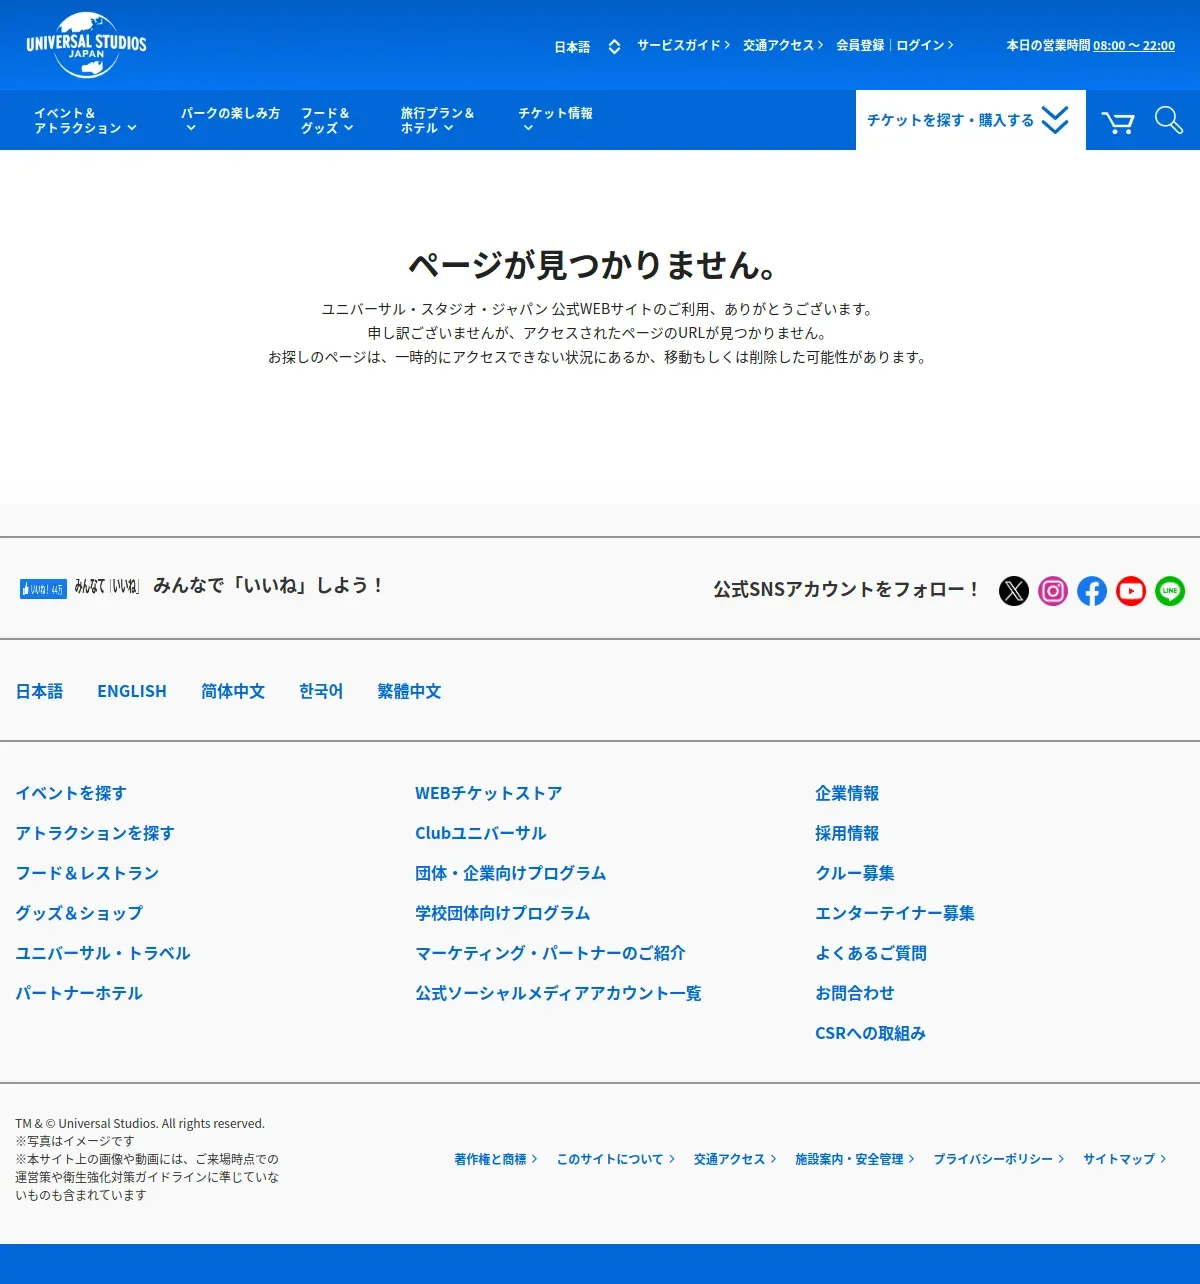
Task: Expand the 旅行プラン＆ホテル menu
Action: point(437,120)
